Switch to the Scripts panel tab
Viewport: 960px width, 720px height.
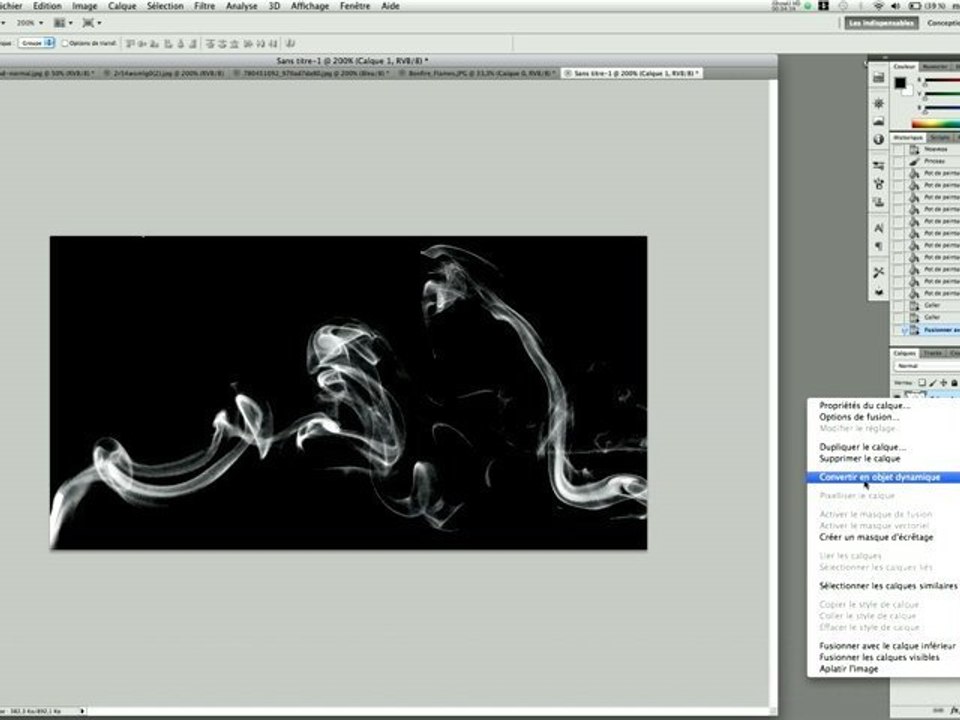[x=940, y=138]
